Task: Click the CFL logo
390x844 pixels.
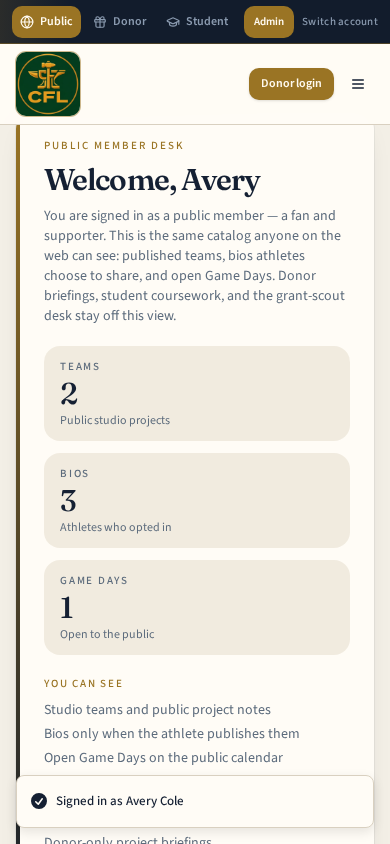Action: point(48,84)
